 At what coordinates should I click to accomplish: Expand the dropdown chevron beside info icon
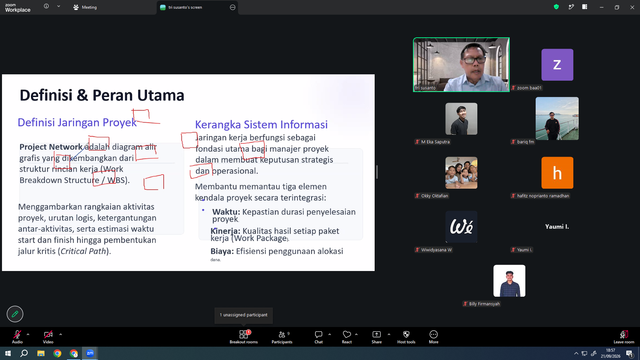(58, 7)
